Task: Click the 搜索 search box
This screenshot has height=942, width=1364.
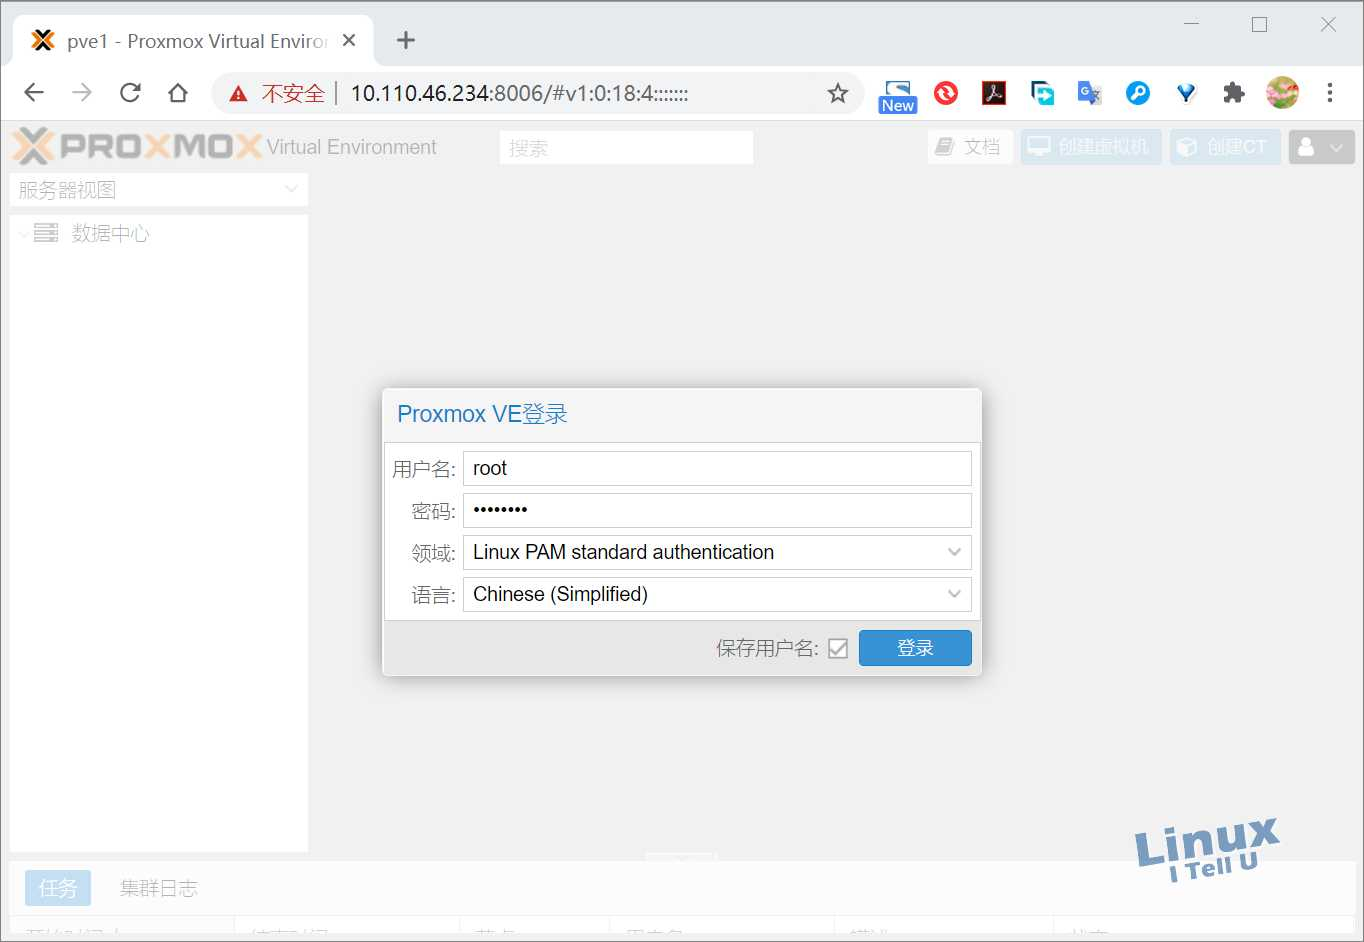Action: click(x=626, y=147)
